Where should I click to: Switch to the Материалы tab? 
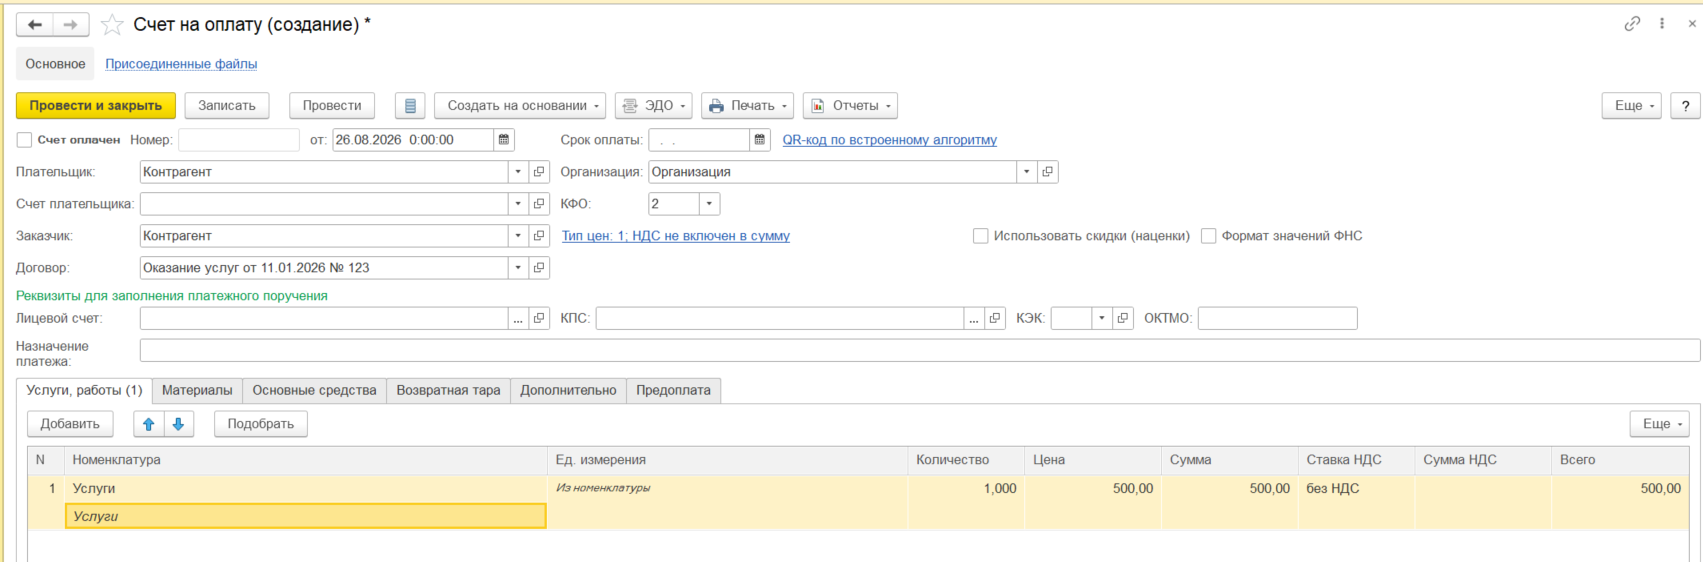coord(197,390)
